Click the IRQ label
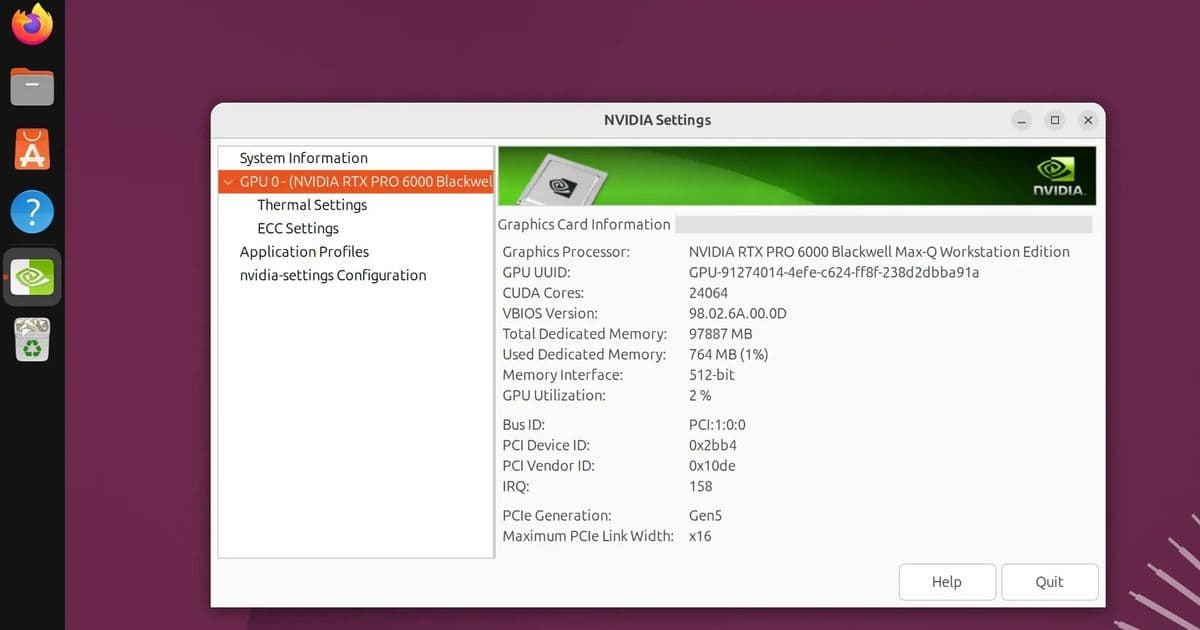Screen dimensions: 1200x630 [516, 486]
